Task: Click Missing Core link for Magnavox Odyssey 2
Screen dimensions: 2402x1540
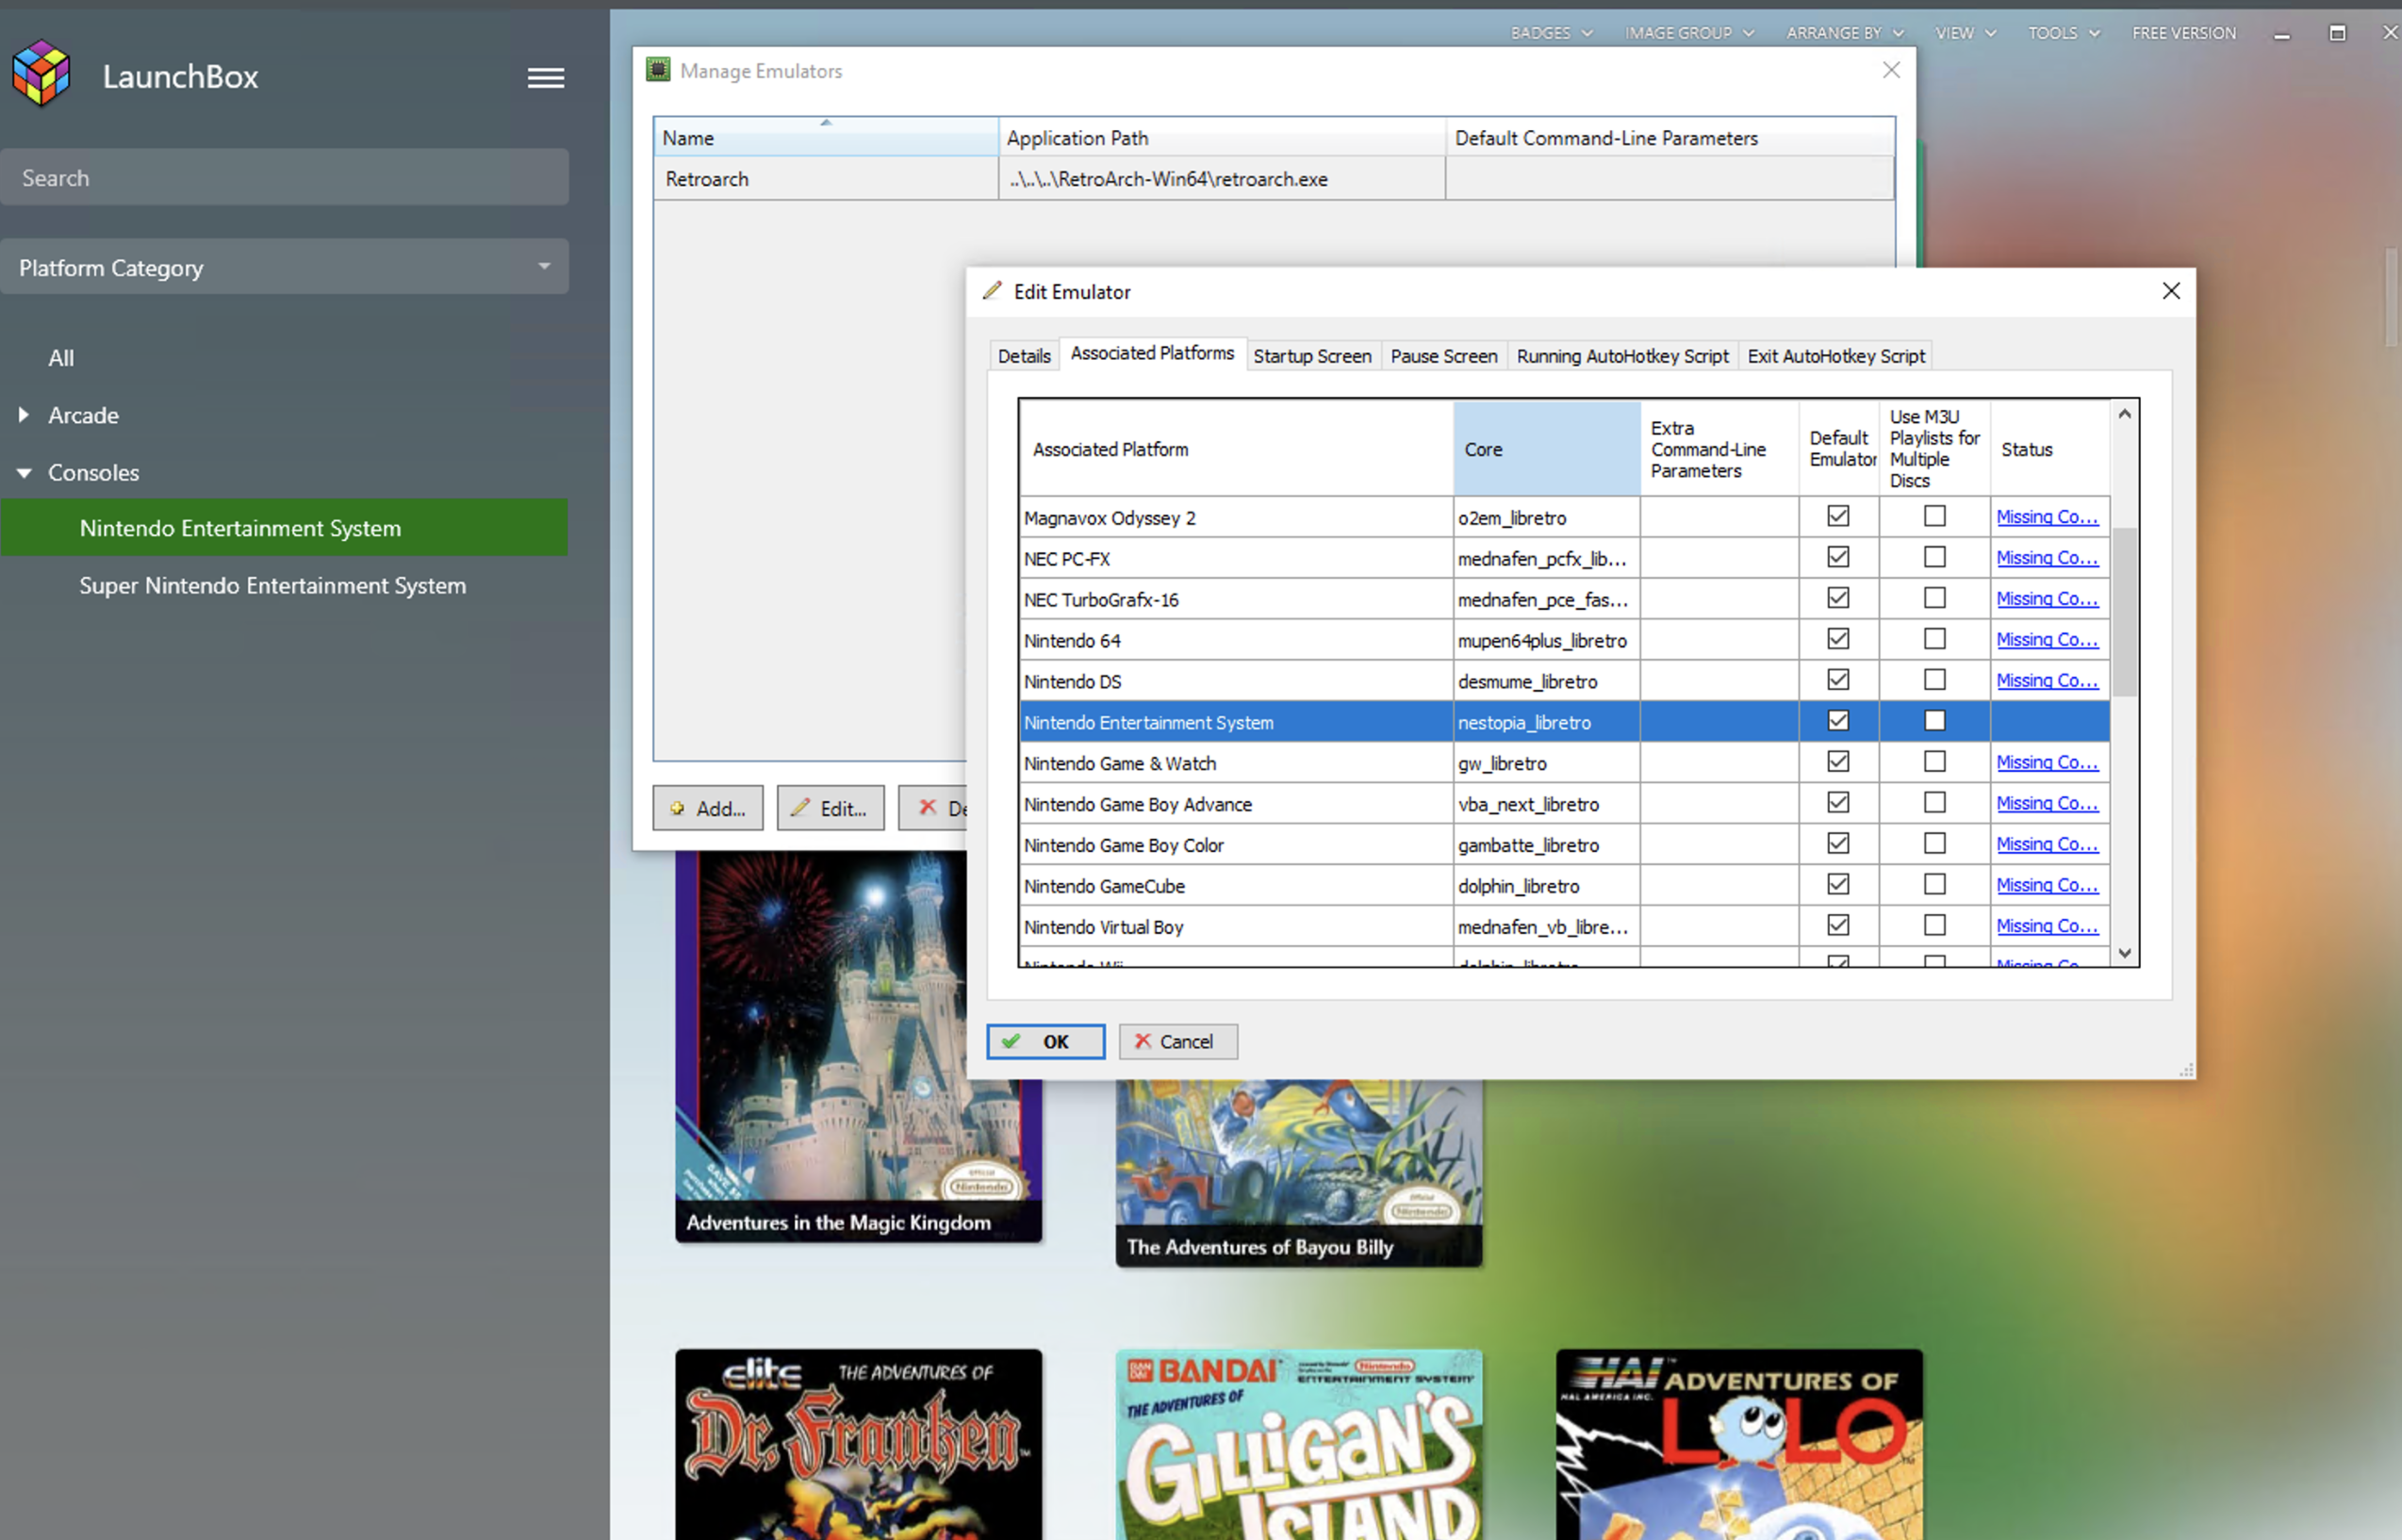Action: click(2047, 517)
